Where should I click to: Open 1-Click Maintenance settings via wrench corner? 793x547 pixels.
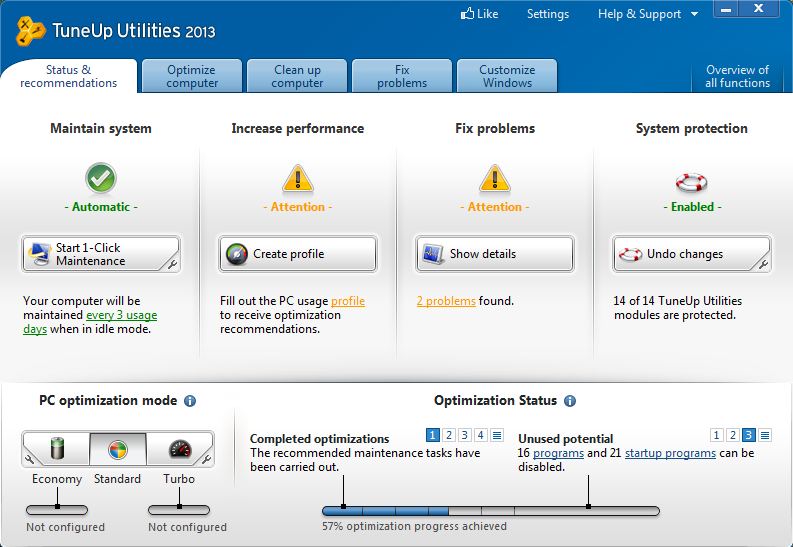[x=172, y=264]
